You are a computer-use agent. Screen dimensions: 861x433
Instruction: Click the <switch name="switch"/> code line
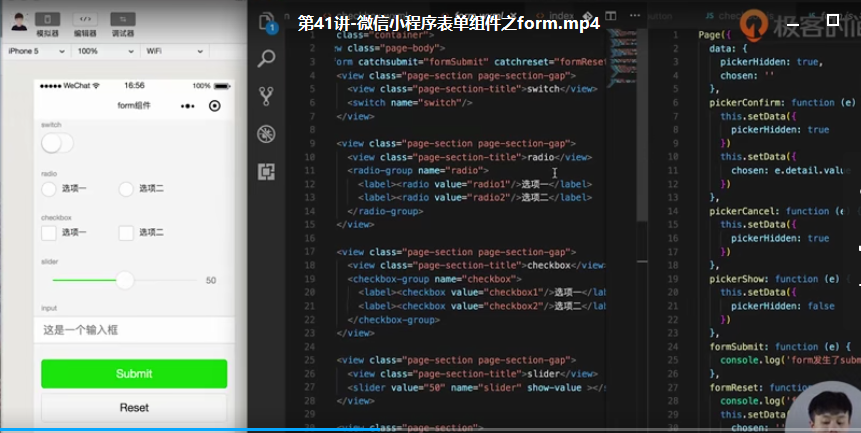410,103
